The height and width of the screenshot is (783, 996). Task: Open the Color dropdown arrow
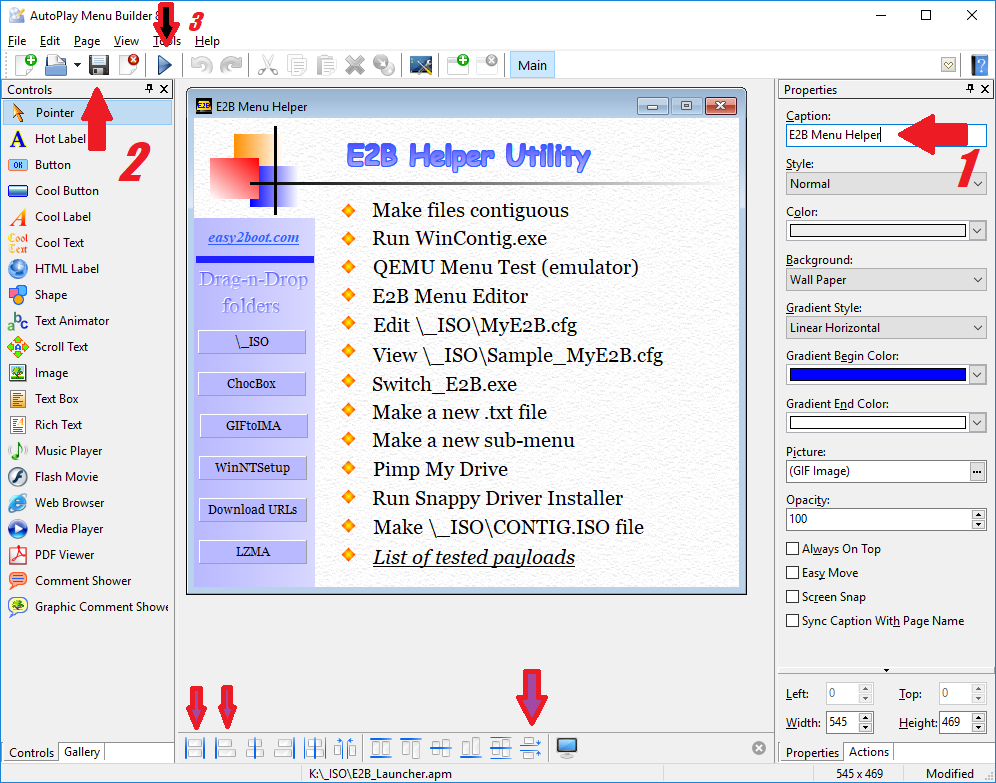click(x=978, y=231)
